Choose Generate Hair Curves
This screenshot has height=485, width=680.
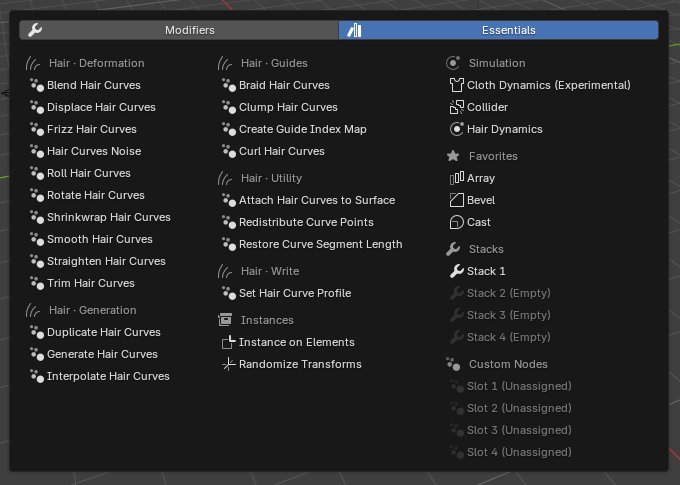click(x=102, y=354)
